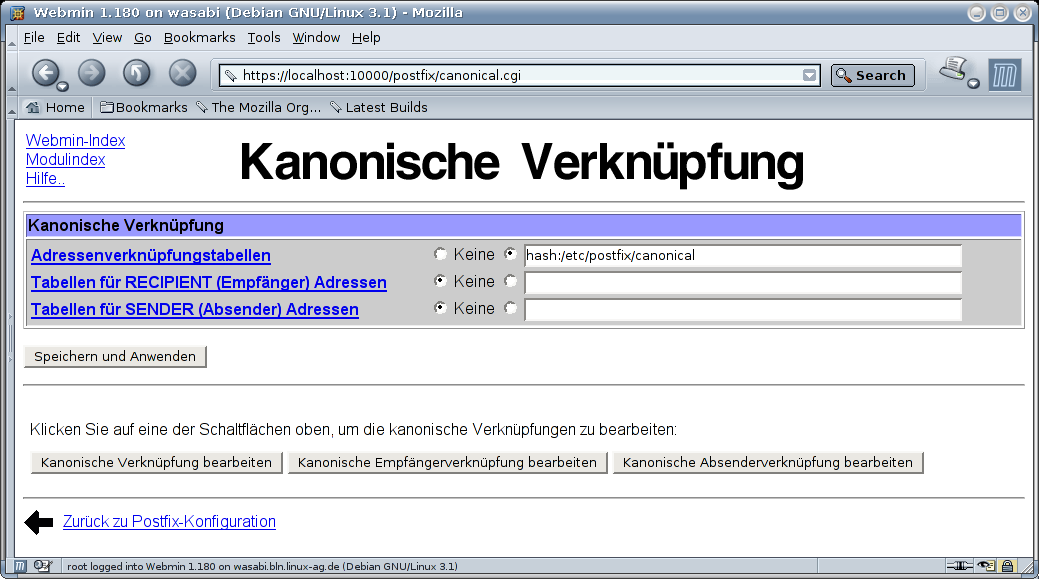Click the window menu icon in title bar

pyautogui.click(x=17, y=13)
